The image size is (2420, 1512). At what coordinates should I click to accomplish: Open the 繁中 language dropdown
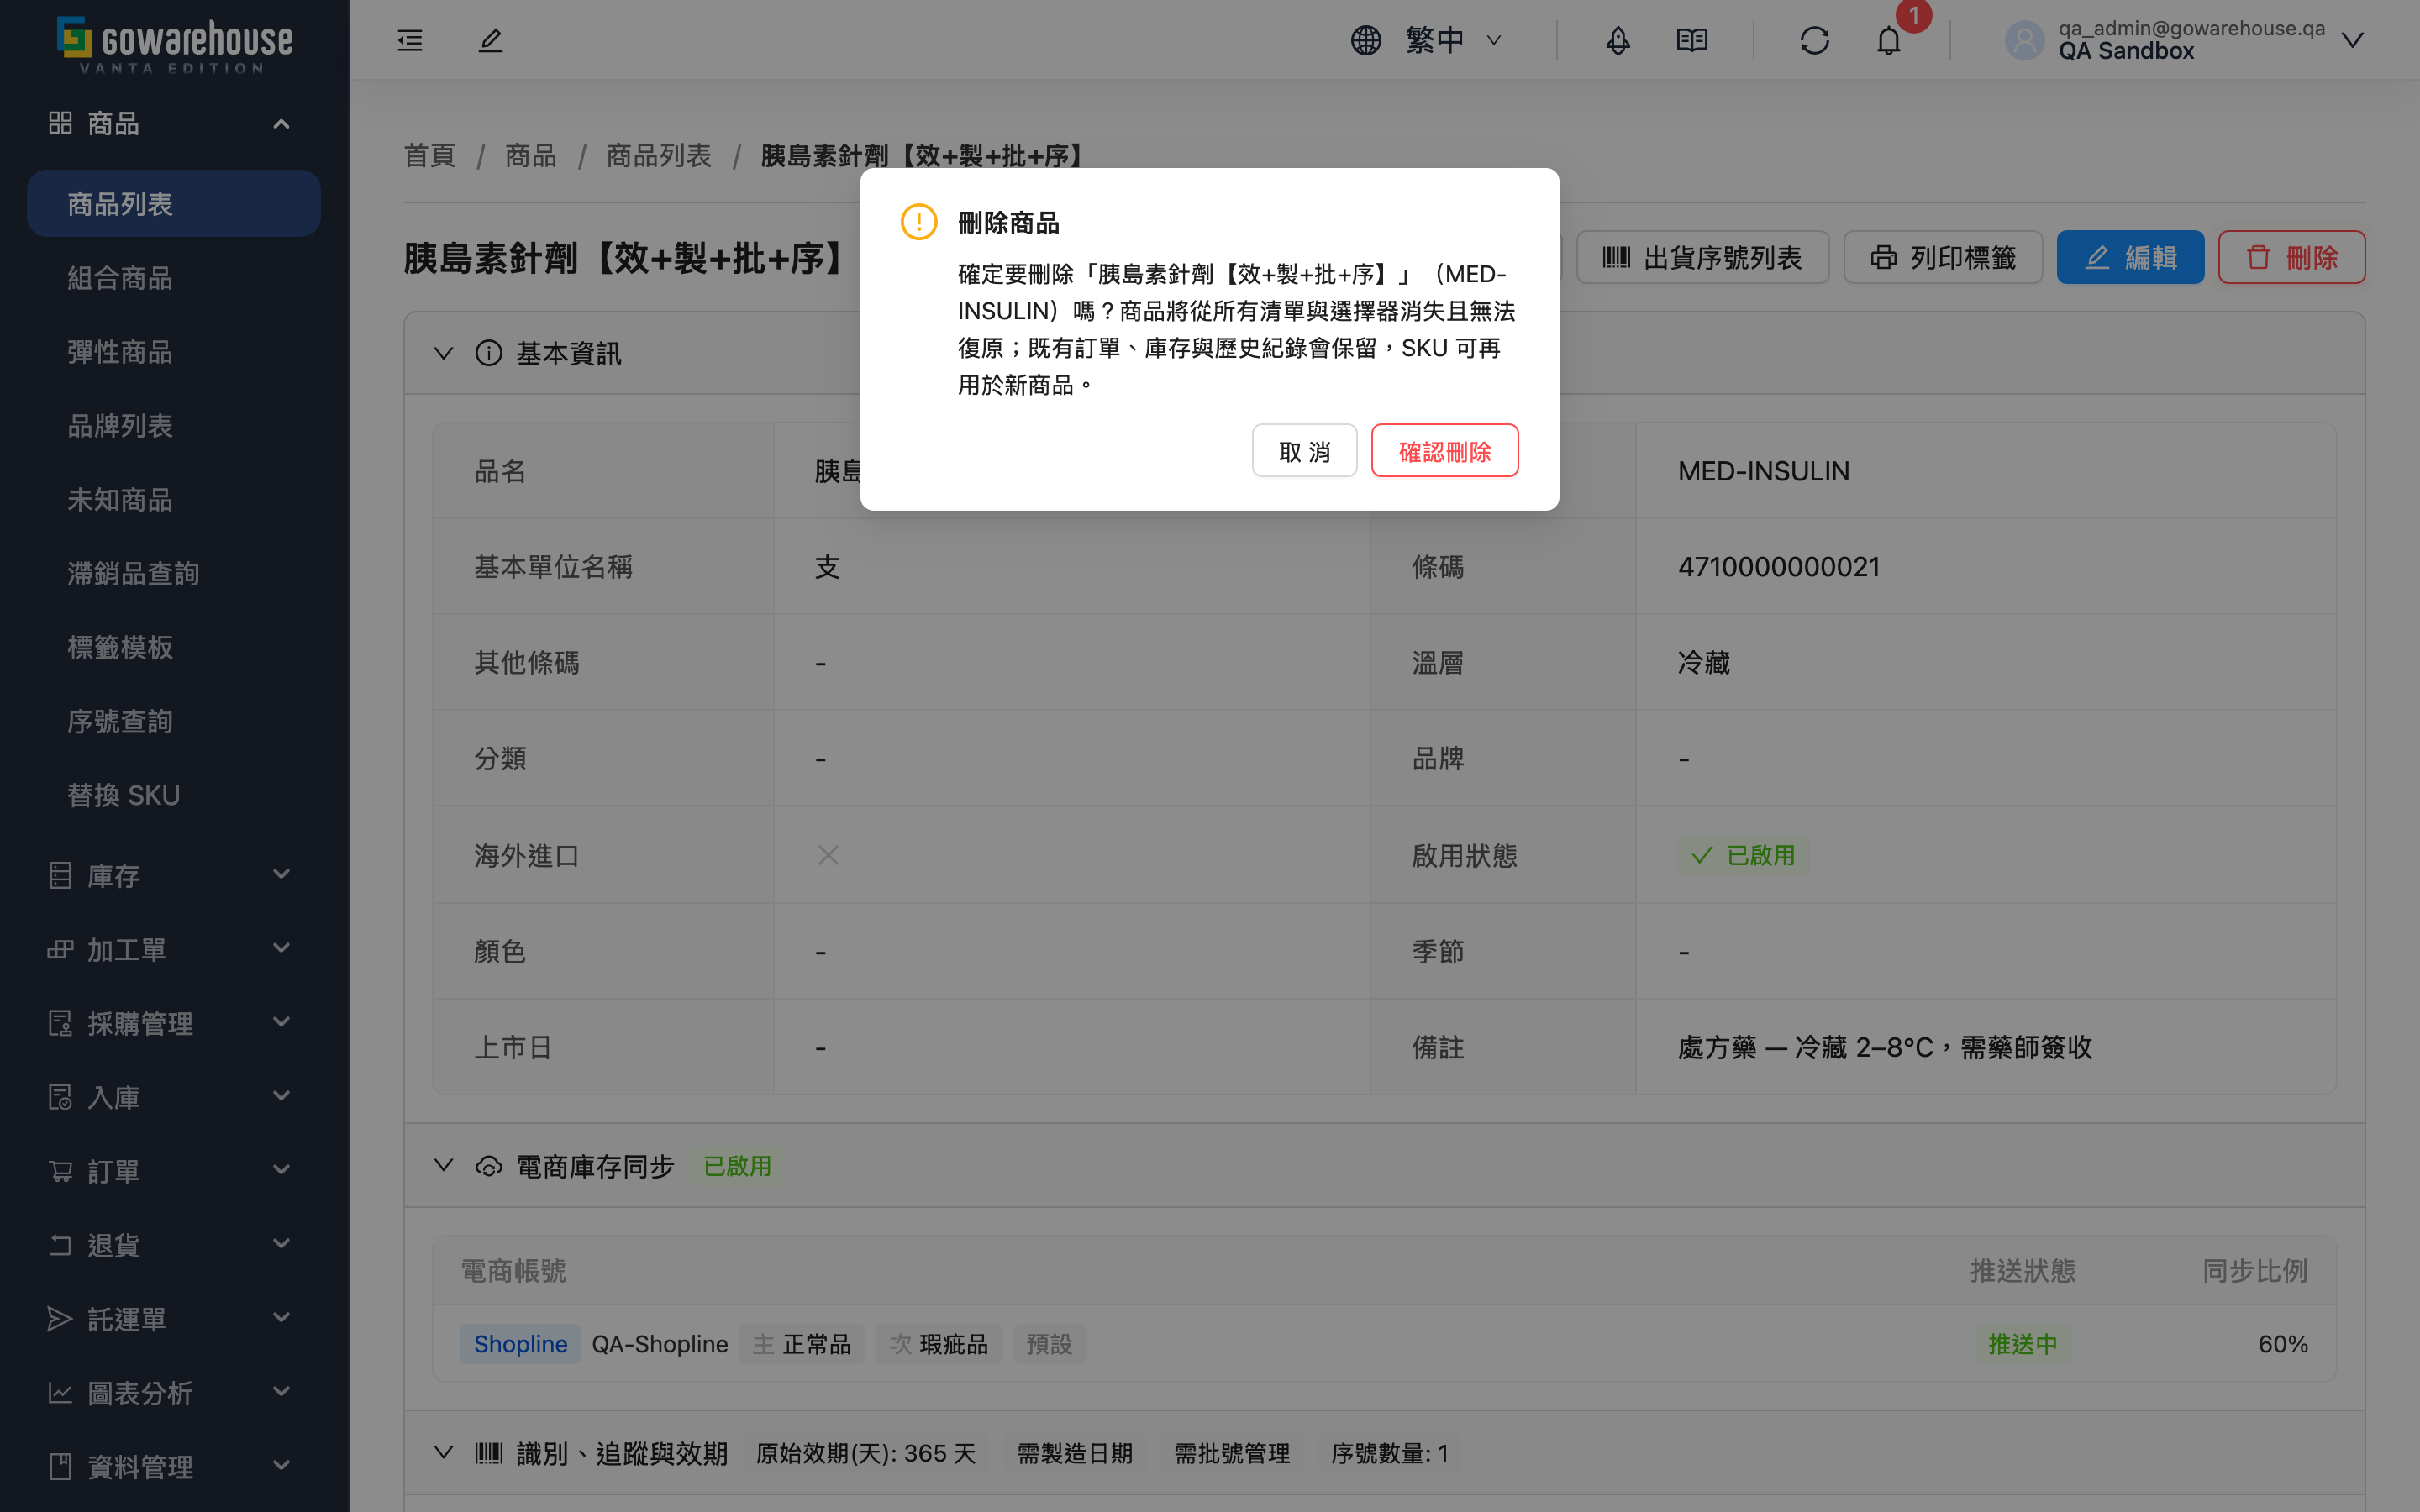point(1454,40)
